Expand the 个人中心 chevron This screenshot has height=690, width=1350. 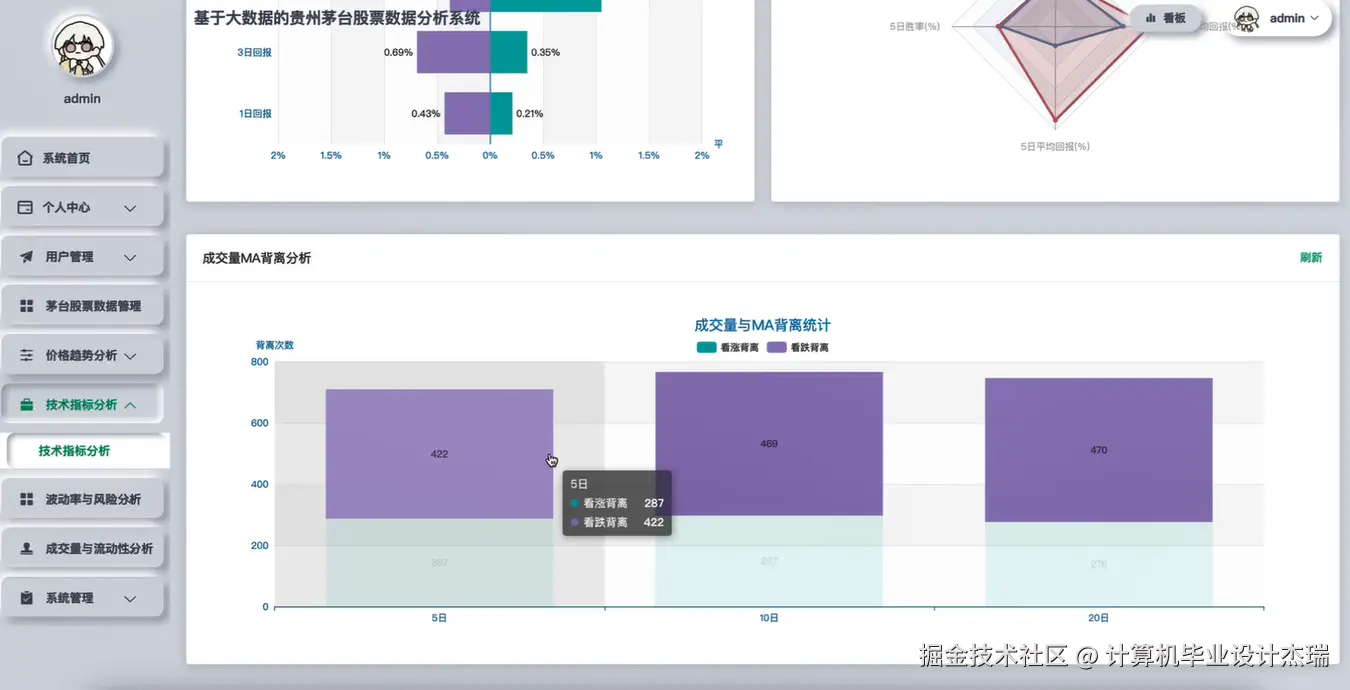pos(130,208)
